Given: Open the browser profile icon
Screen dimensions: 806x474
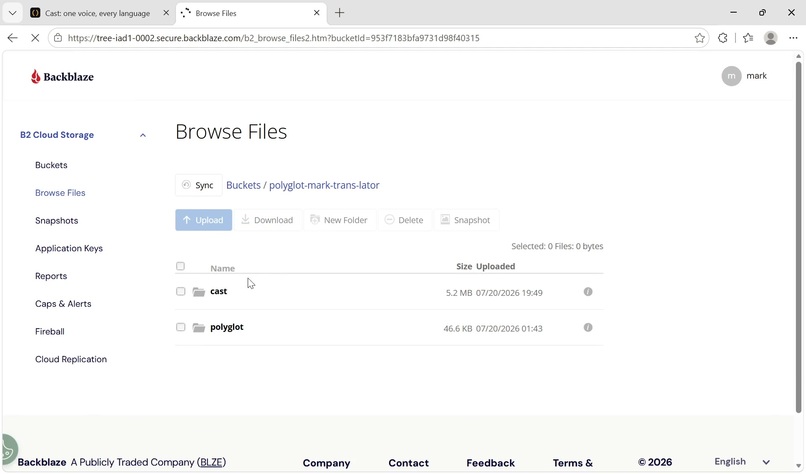Looking at the screenshot, I should point(771,38).
